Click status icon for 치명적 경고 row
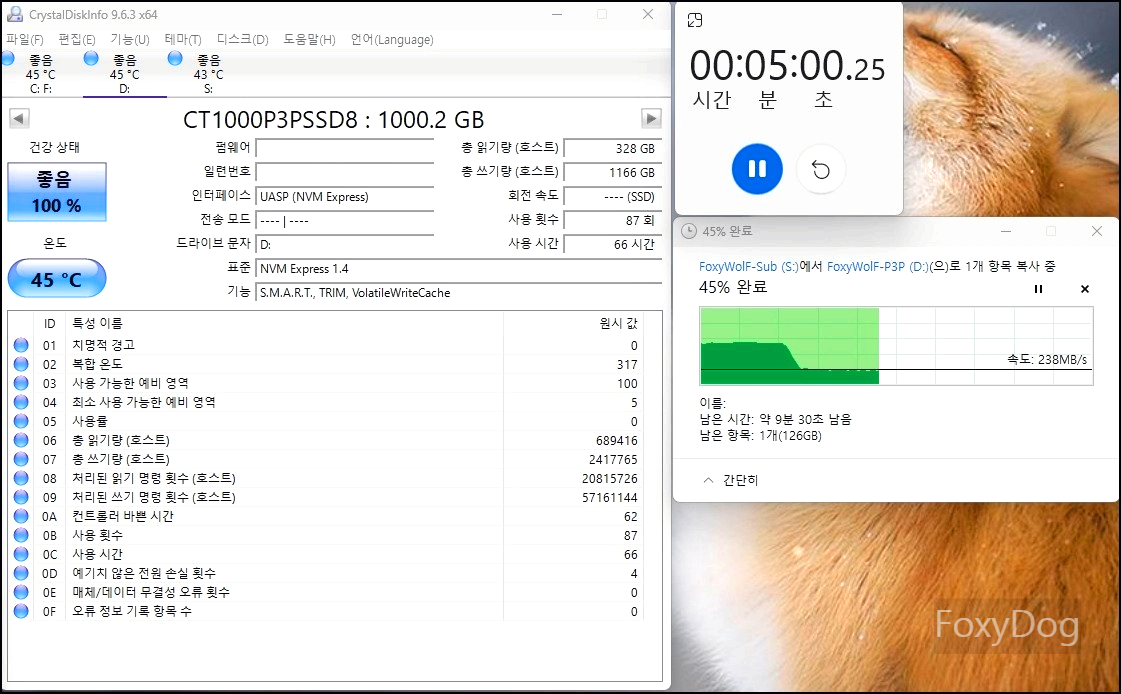This screenshot has width=1121, height=694. 21,345
